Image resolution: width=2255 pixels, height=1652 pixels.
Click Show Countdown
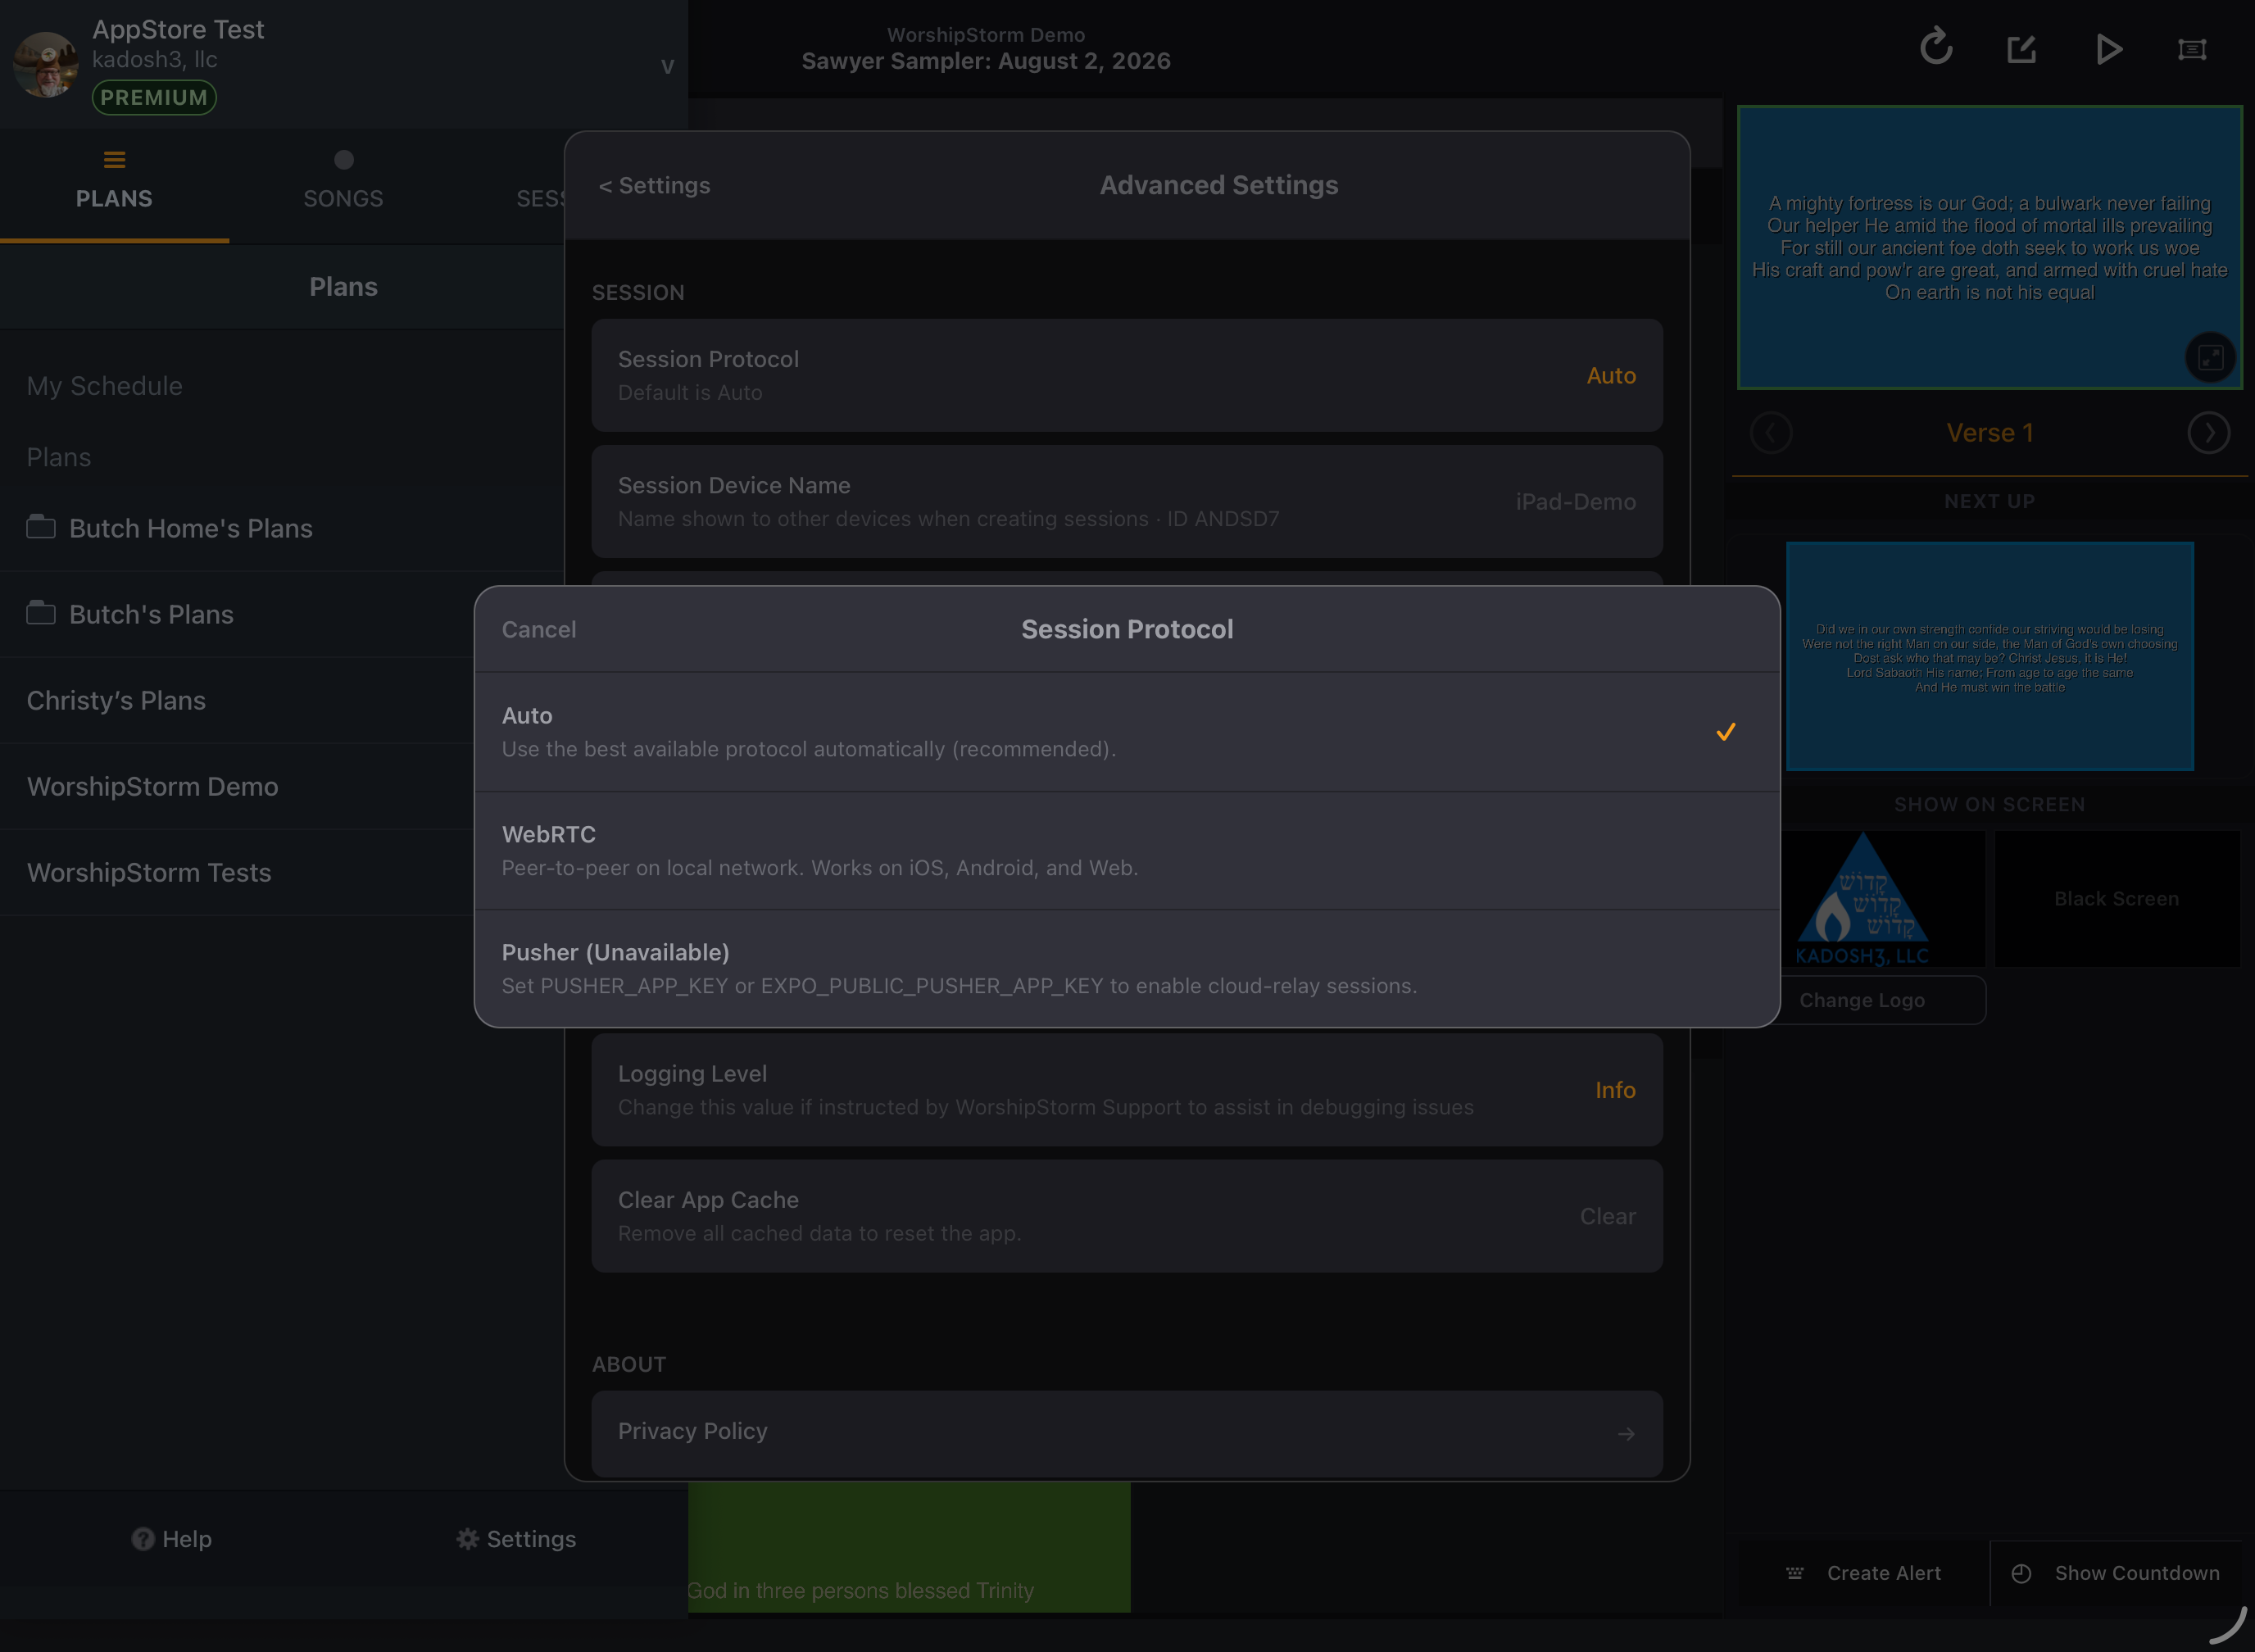2116,1573
